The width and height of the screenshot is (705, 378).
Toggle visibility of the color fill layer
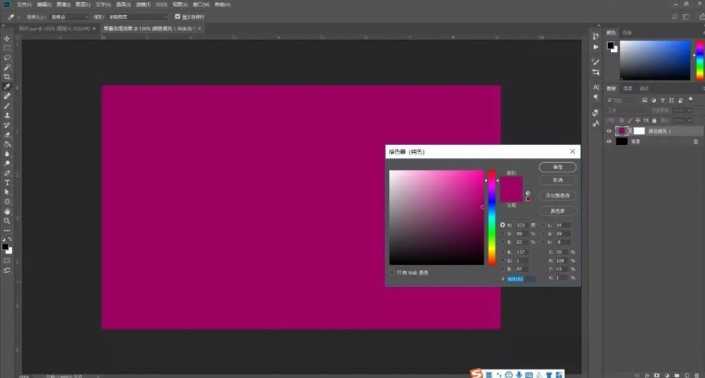(609, 131)
